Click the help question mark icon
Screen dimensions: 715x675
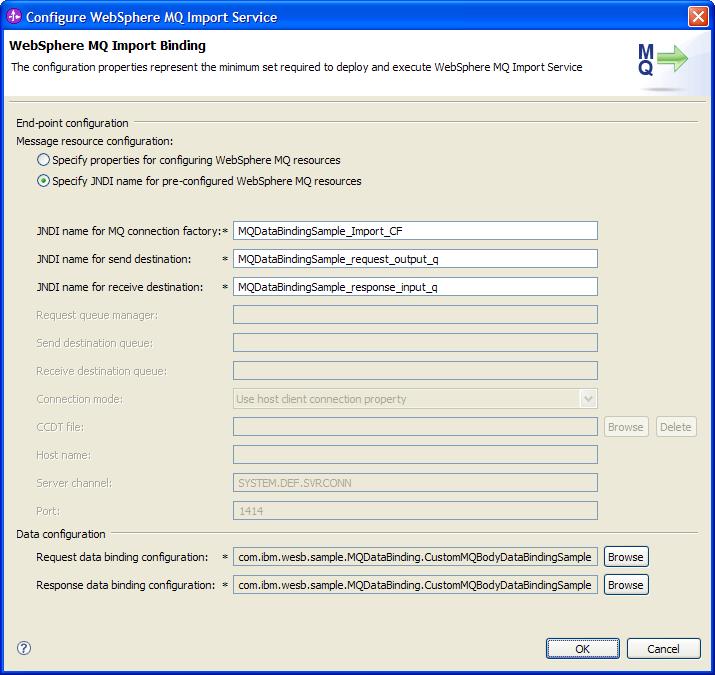click(24, 648)
